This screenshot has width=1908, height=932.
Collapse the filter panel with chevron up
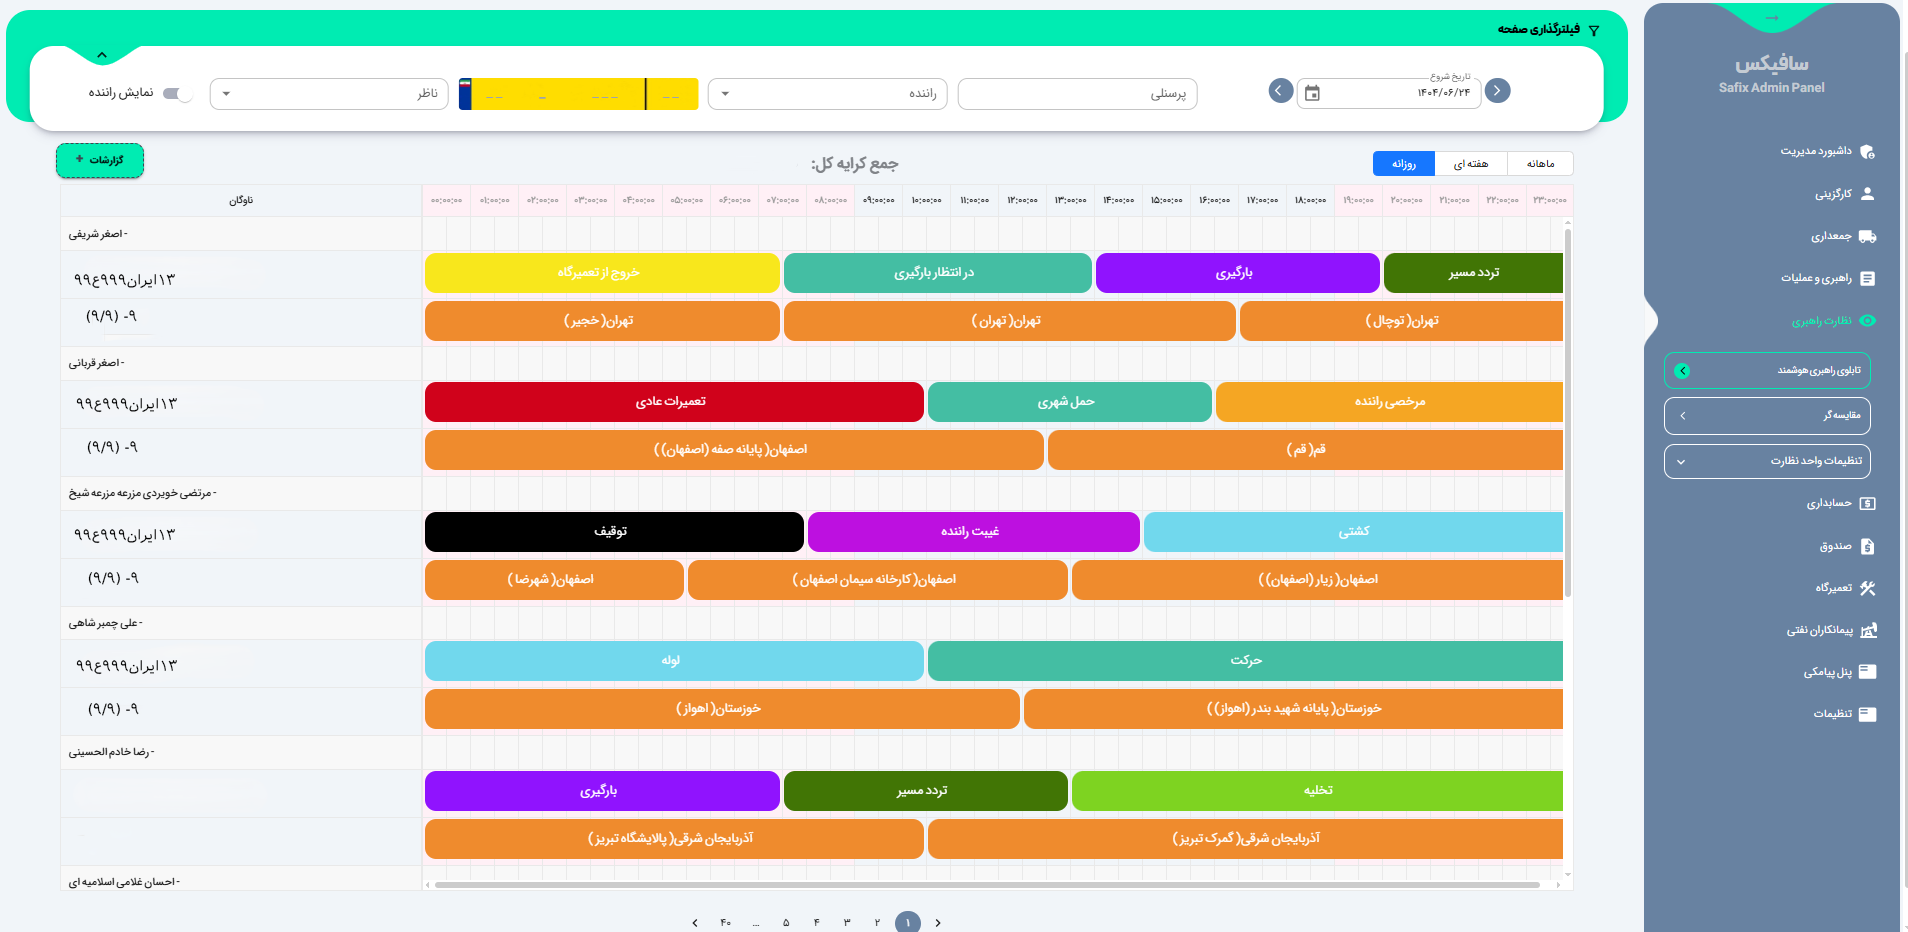pyautogui.click(x=102, y=55)
